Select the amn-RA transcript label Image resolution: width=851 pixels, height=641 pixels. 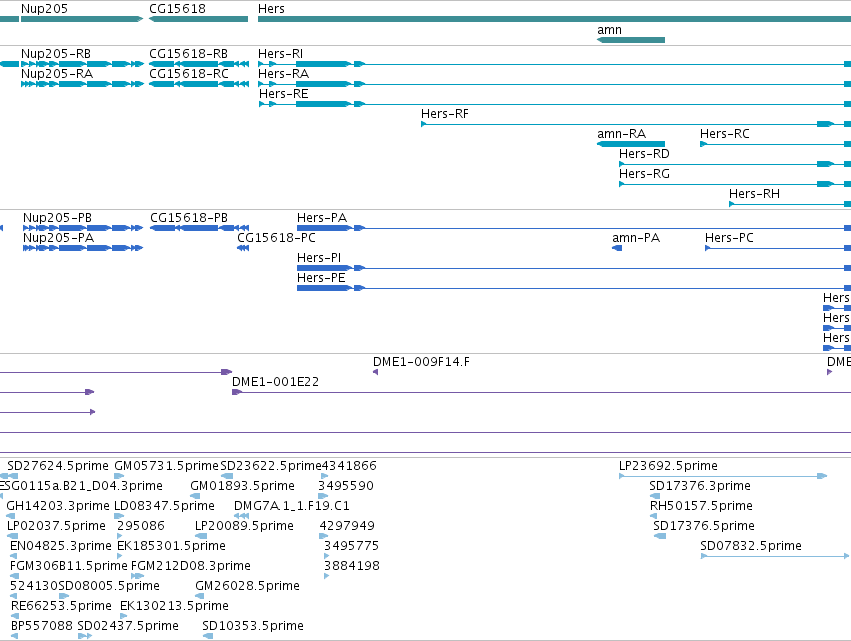(621, 134)
